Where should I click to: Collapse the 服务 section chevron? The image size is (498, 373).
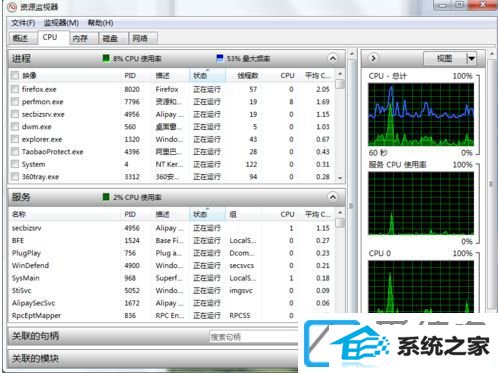(332, 197)
